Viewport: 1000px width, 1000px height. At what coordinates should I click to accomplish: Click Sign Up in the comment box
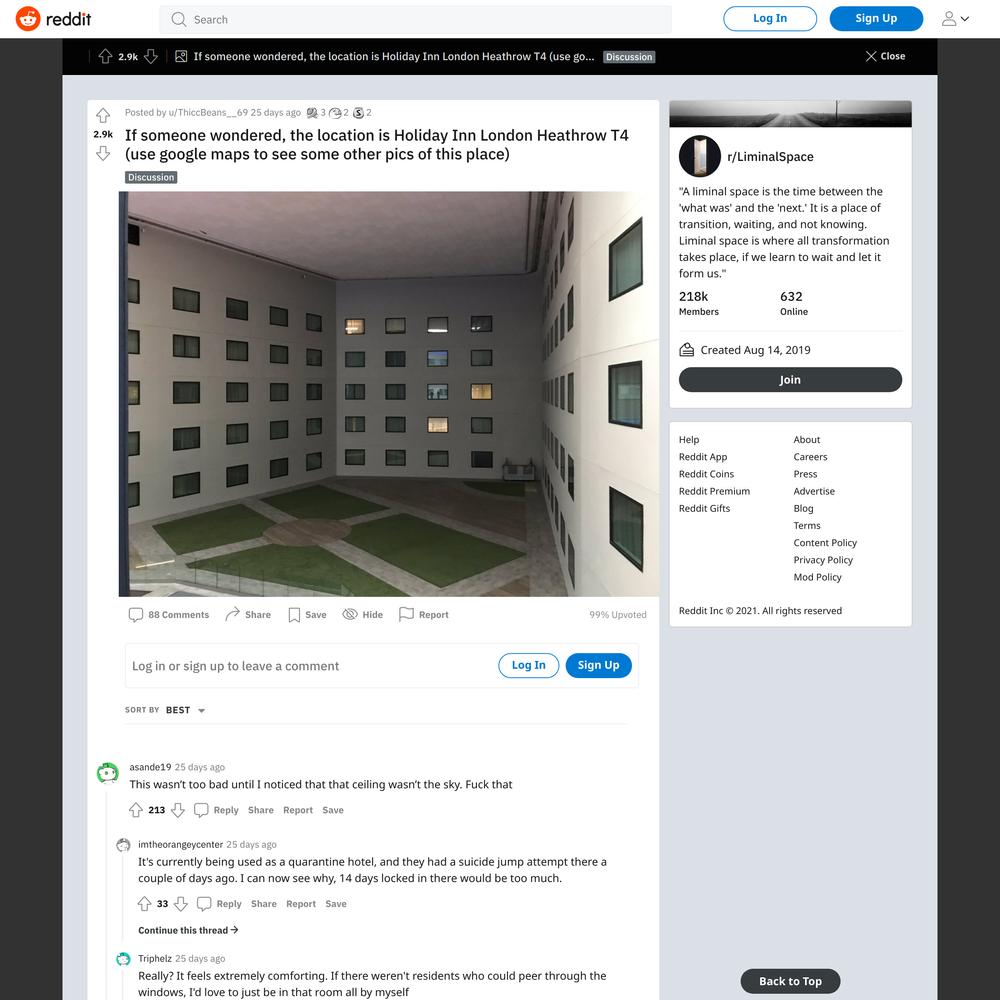pyautogui.click(x=598, y=665)
